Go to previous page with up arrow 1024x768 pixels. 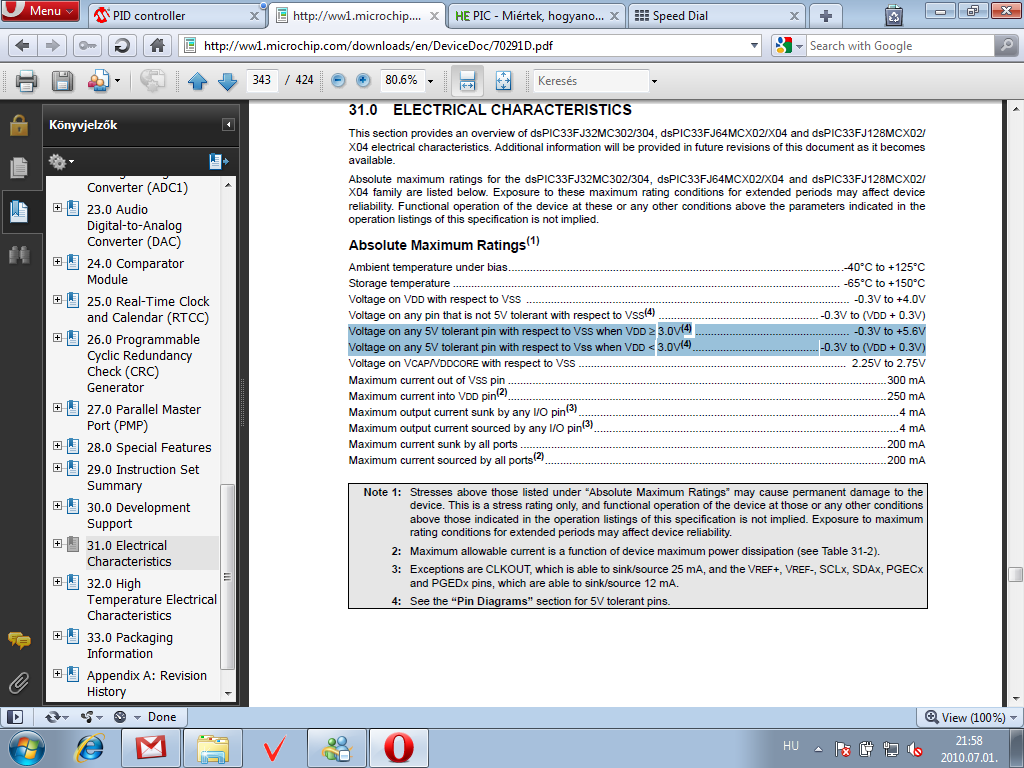tap(197, 81)
